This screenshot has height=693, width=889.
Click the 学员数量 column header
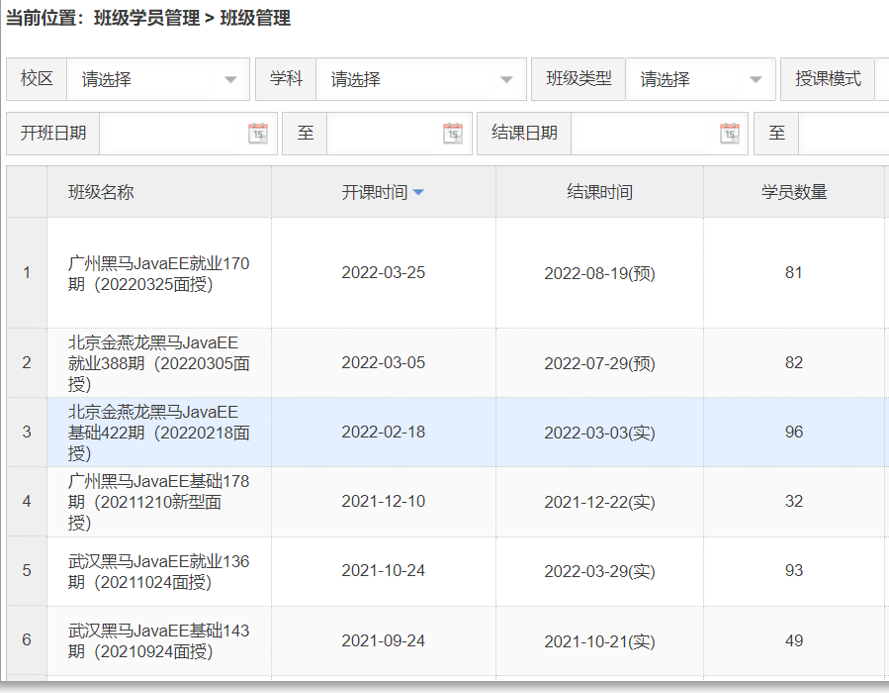pos(794,192)
